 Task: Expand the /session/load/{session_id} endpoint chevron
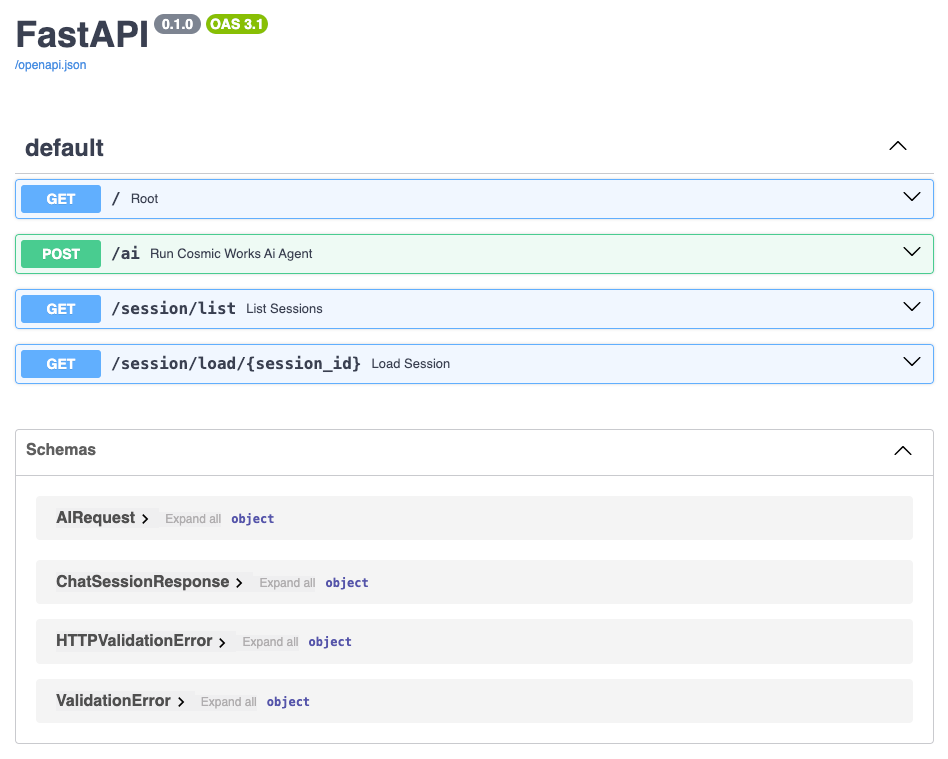(x=912, y=362)
